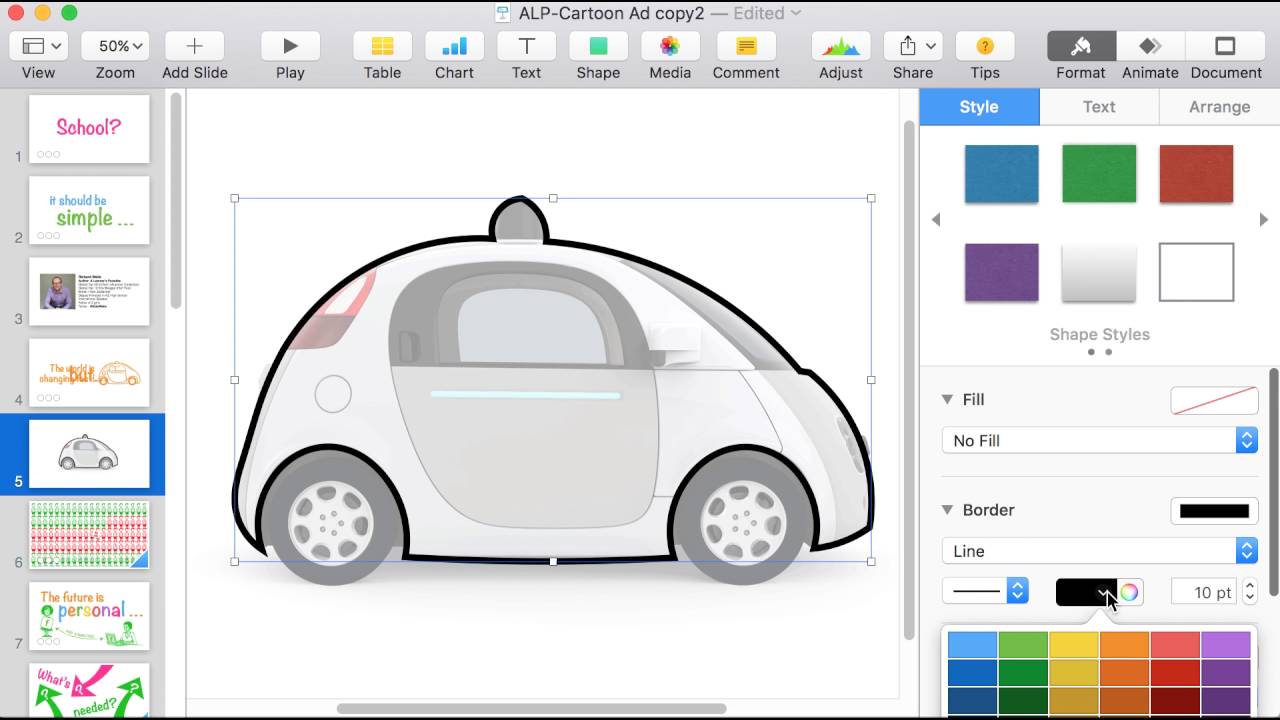Open the color wheel picker
Viewport: 1280px width, 720px height.
point(1129,592)
